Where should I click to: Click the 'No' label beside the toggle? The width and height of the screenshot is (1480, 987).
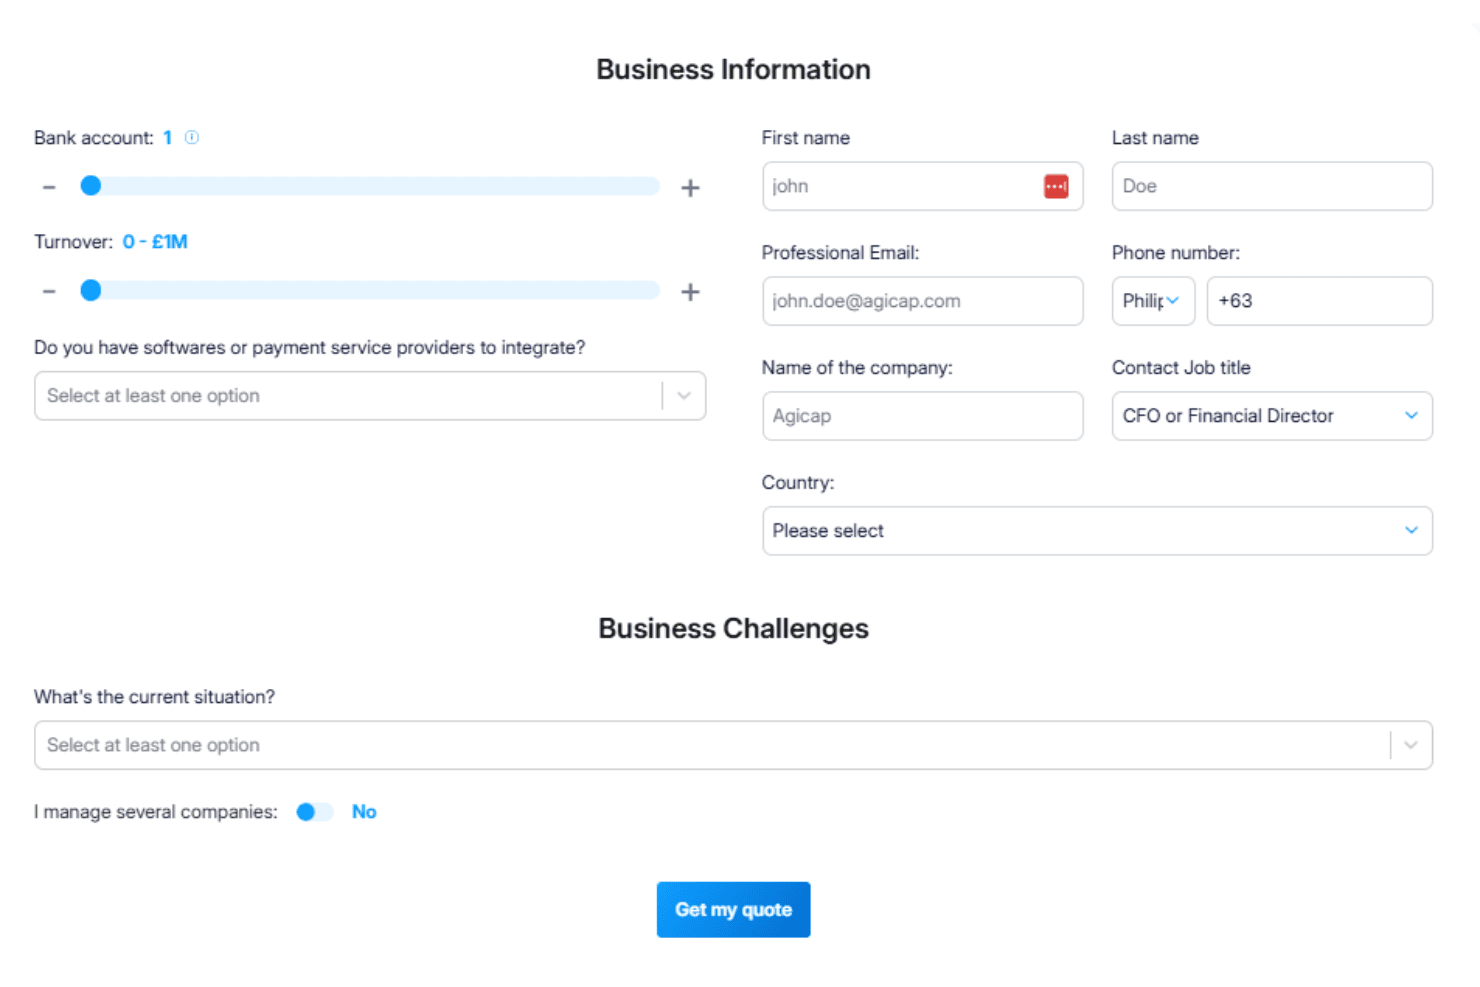pos(364,812)
